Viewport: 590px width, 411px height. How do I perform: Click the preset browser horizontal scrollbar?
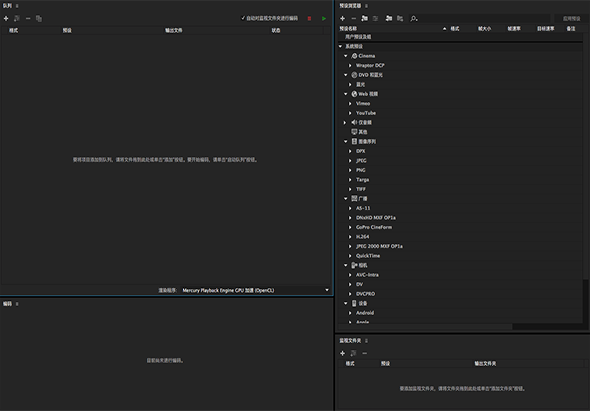click(x=425, y=327)
